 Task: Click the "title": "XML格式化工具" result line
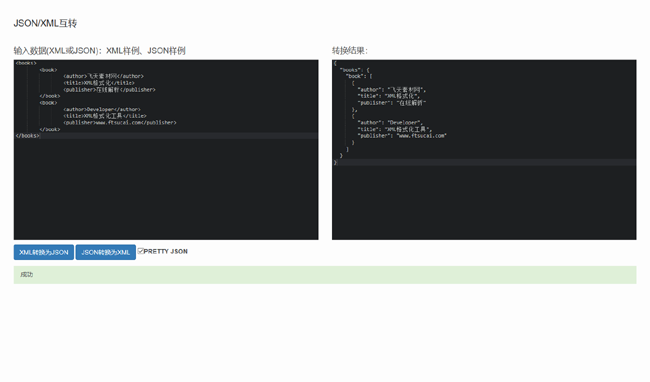click(395, 129)
